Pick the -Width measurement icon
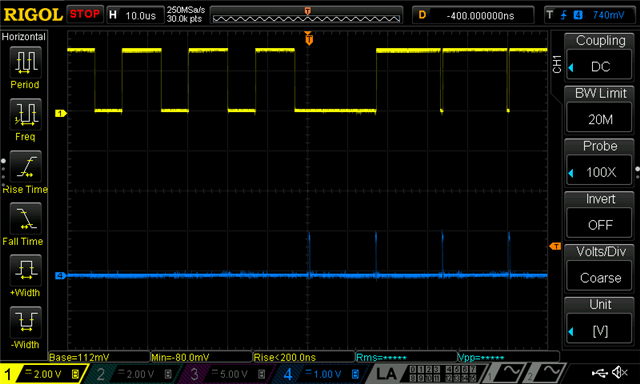640x384 pixels. [x=25, y=322]
